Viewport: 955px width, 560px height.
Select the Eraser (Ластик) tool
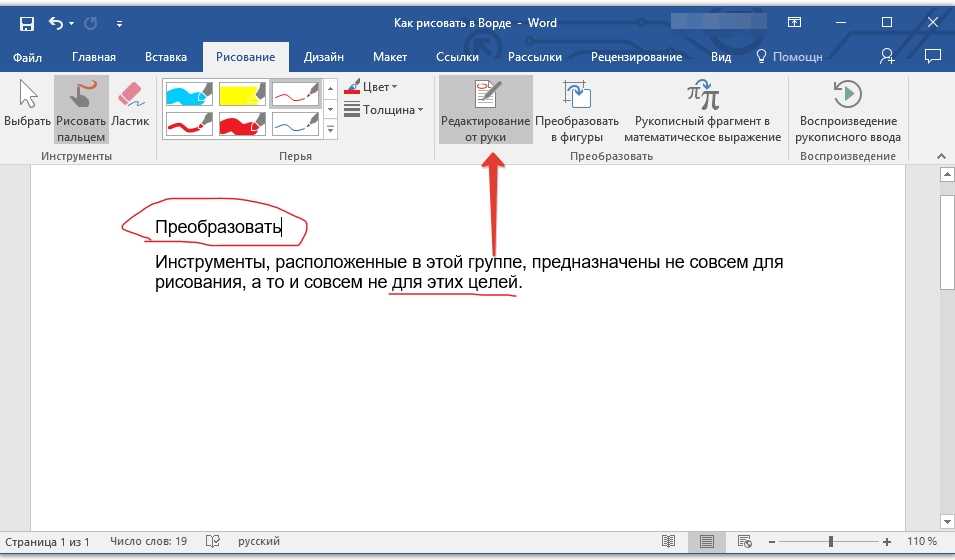tap(130, 106)
